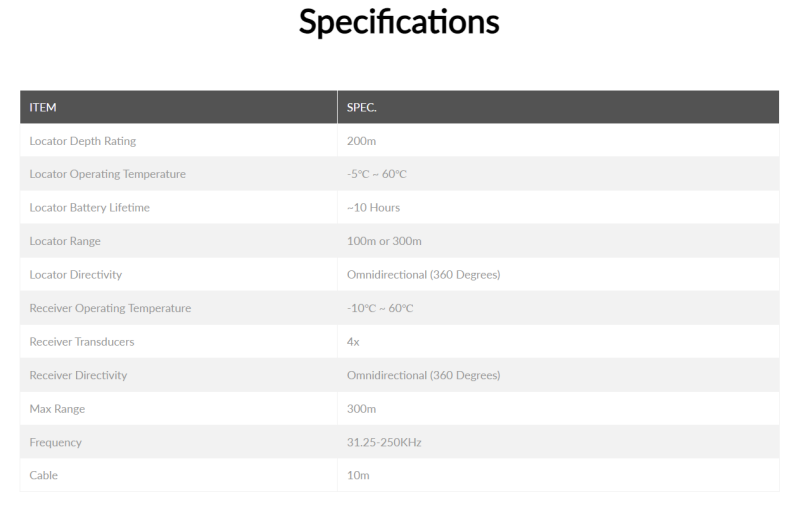Click the 200m depth rating value
The height and width of the screenshot is (509, 800).
pos(361,141)
